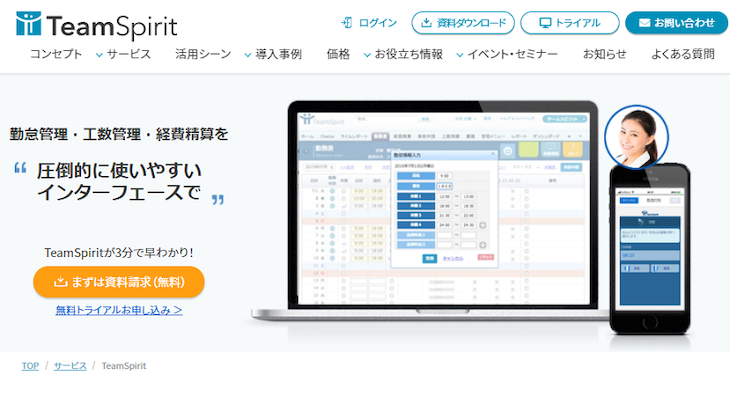Click the woman's circular portrait photo
This screenshot has width=730, height=412.
coord(636,136)
